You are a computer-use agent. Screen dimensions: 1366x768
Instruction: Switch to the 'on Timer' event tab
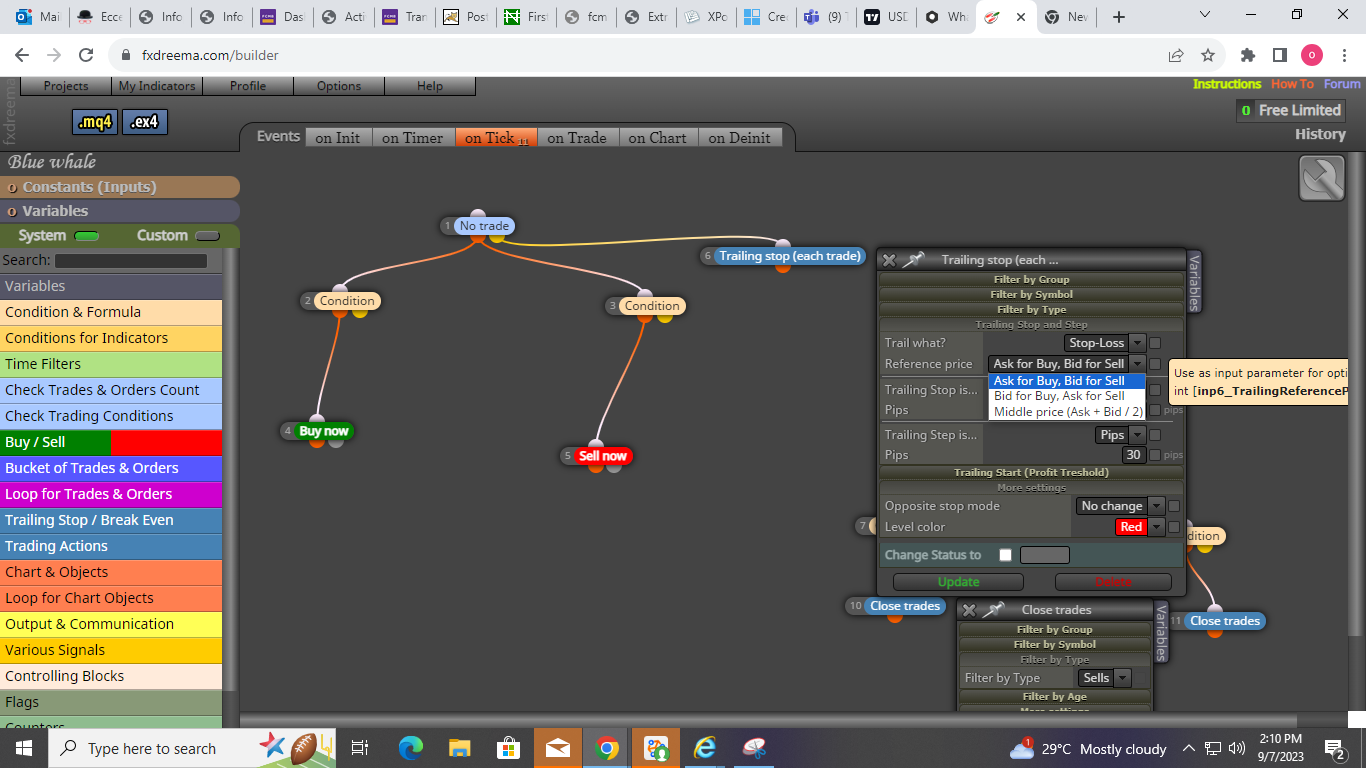click(412, 138)
